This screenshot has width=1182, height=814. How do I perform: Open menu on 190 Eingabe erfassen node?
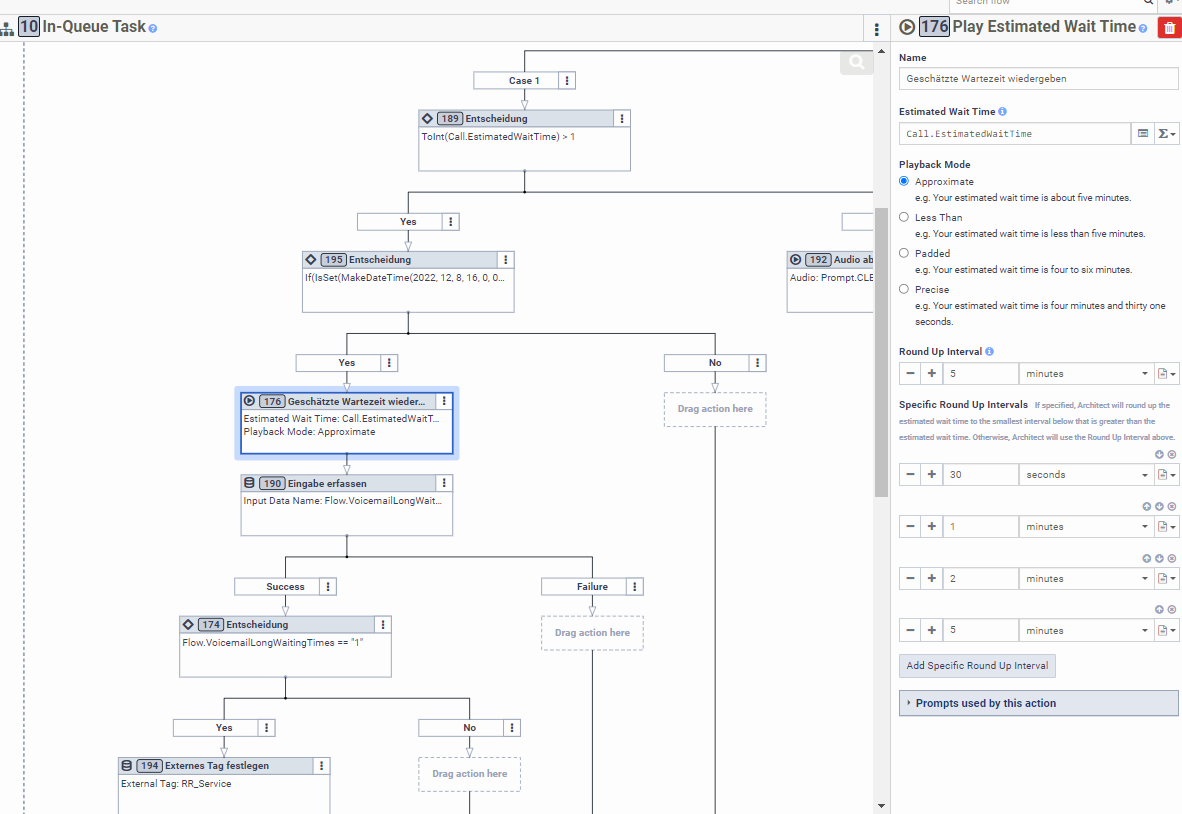tap(444, 483)
